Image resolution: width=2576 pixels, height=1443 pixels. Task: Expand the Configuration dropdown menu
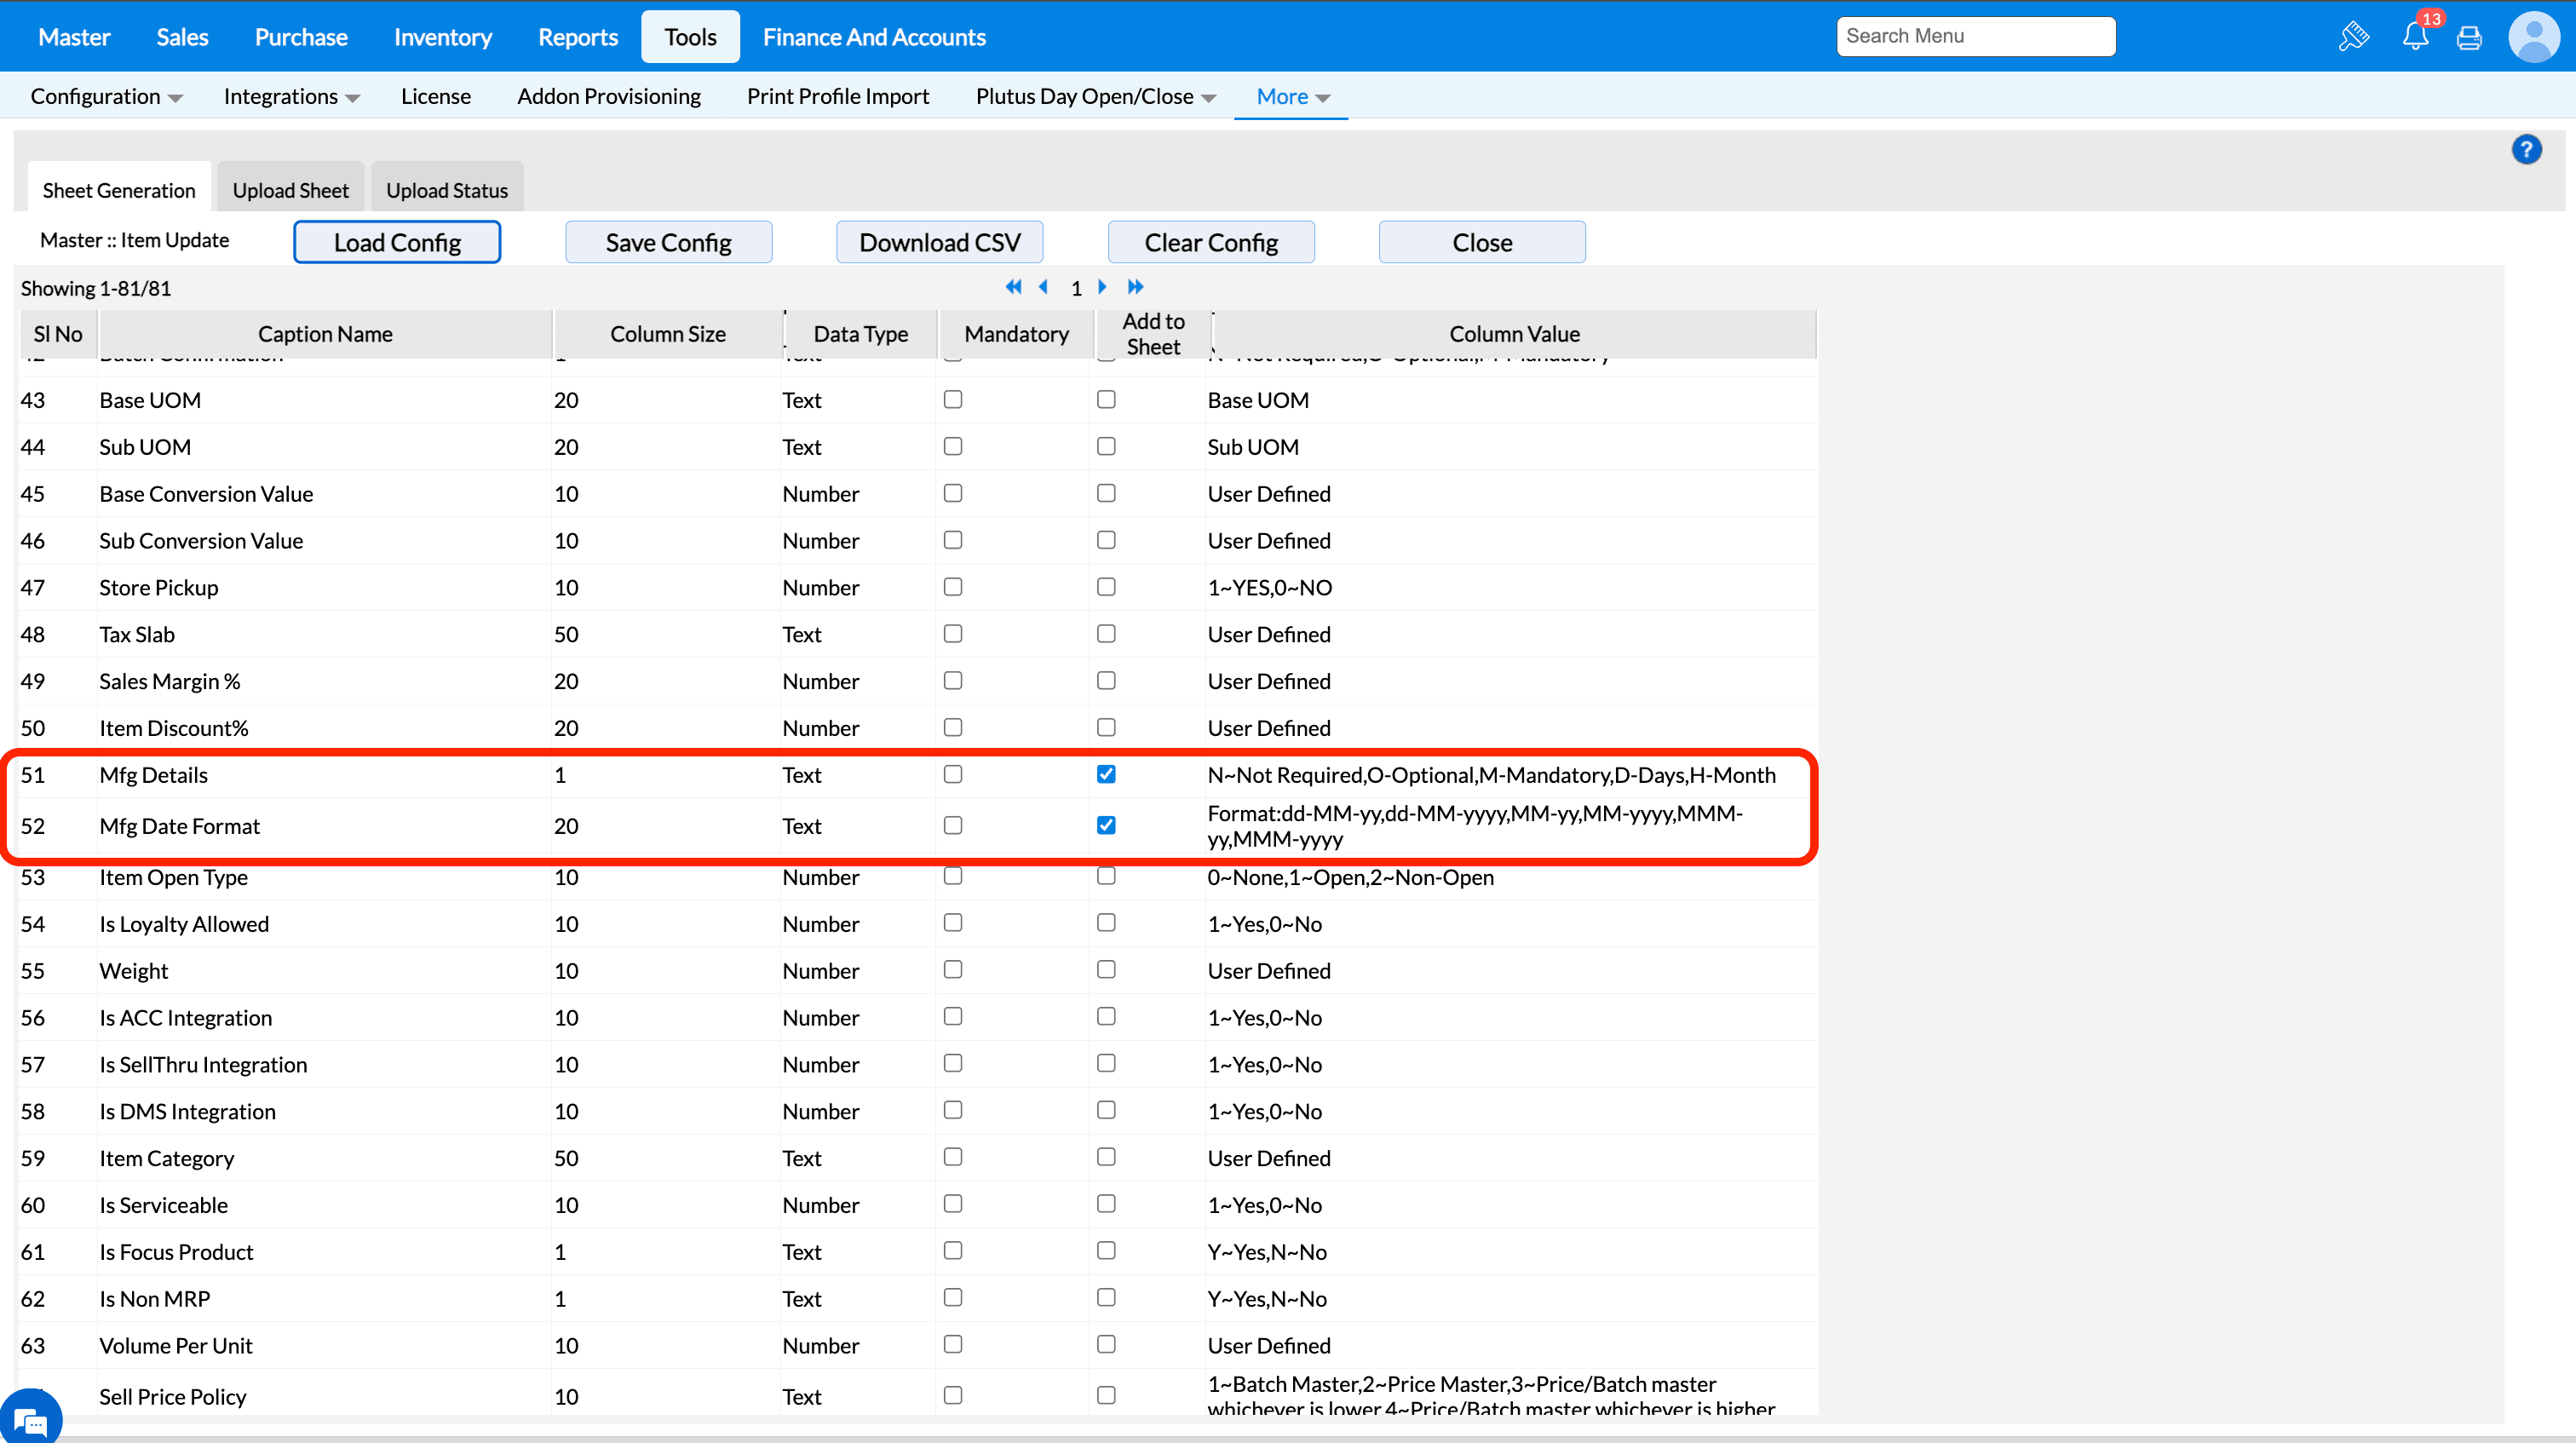coord(106,97)
